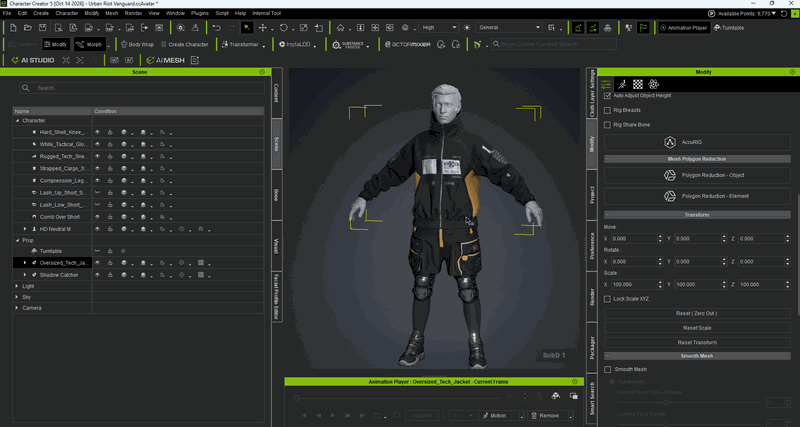This screenshot has width=800, height=427.
Task: Collapse the Character tree category
Action: tap(17, 121)
